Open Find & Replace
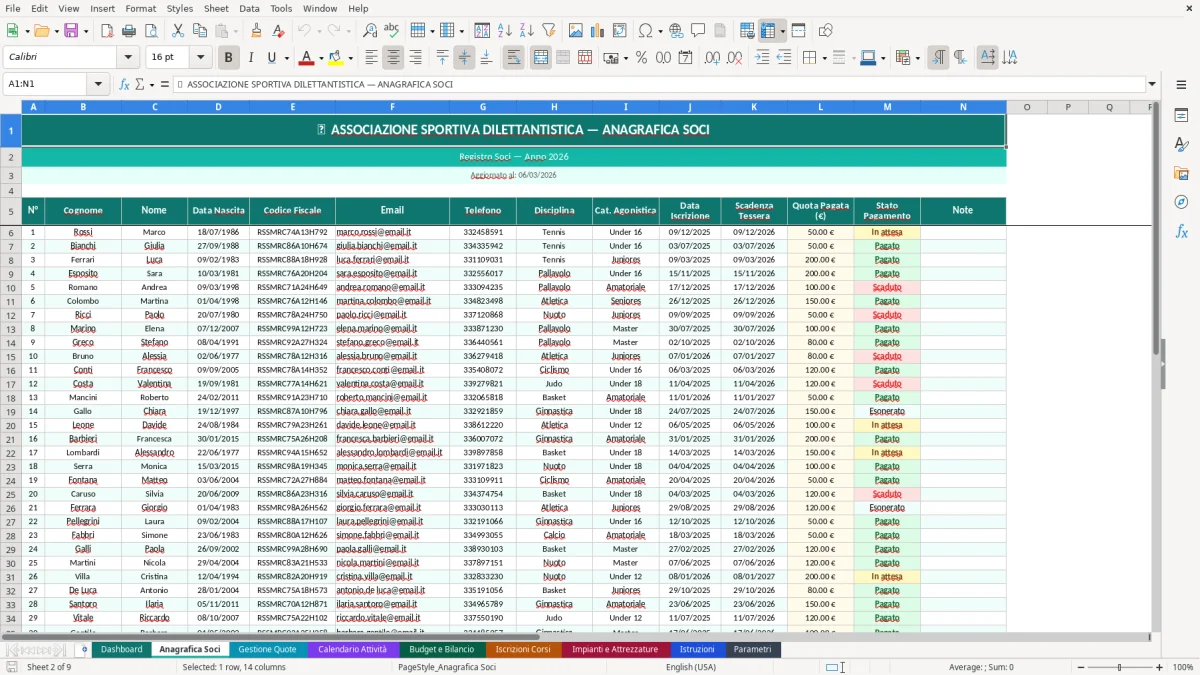Screen dimensions: 1200x675 coord(370,31)
